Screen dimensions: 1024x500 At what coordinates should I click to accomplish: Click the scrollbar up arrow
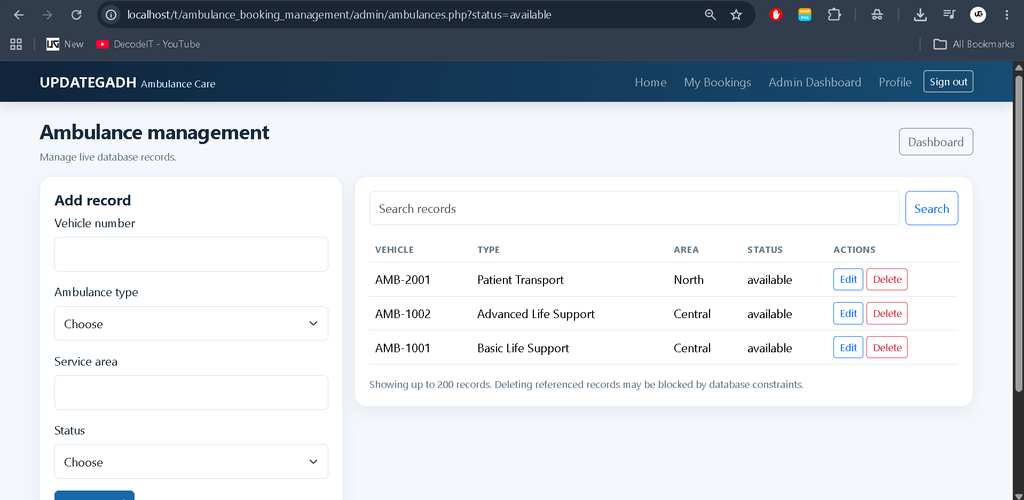click(1017, 67)
